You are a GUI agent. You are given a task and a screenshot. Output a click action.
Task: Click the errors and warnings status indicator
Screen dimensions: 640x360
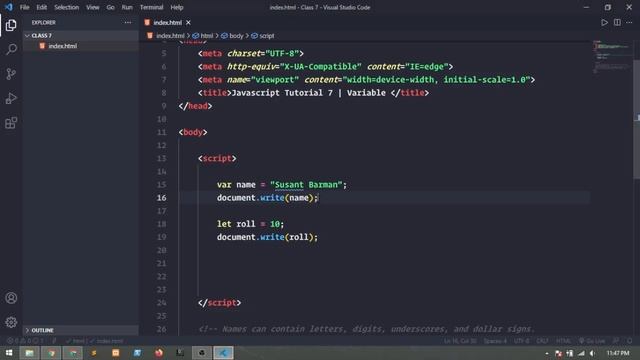point(25,341)
